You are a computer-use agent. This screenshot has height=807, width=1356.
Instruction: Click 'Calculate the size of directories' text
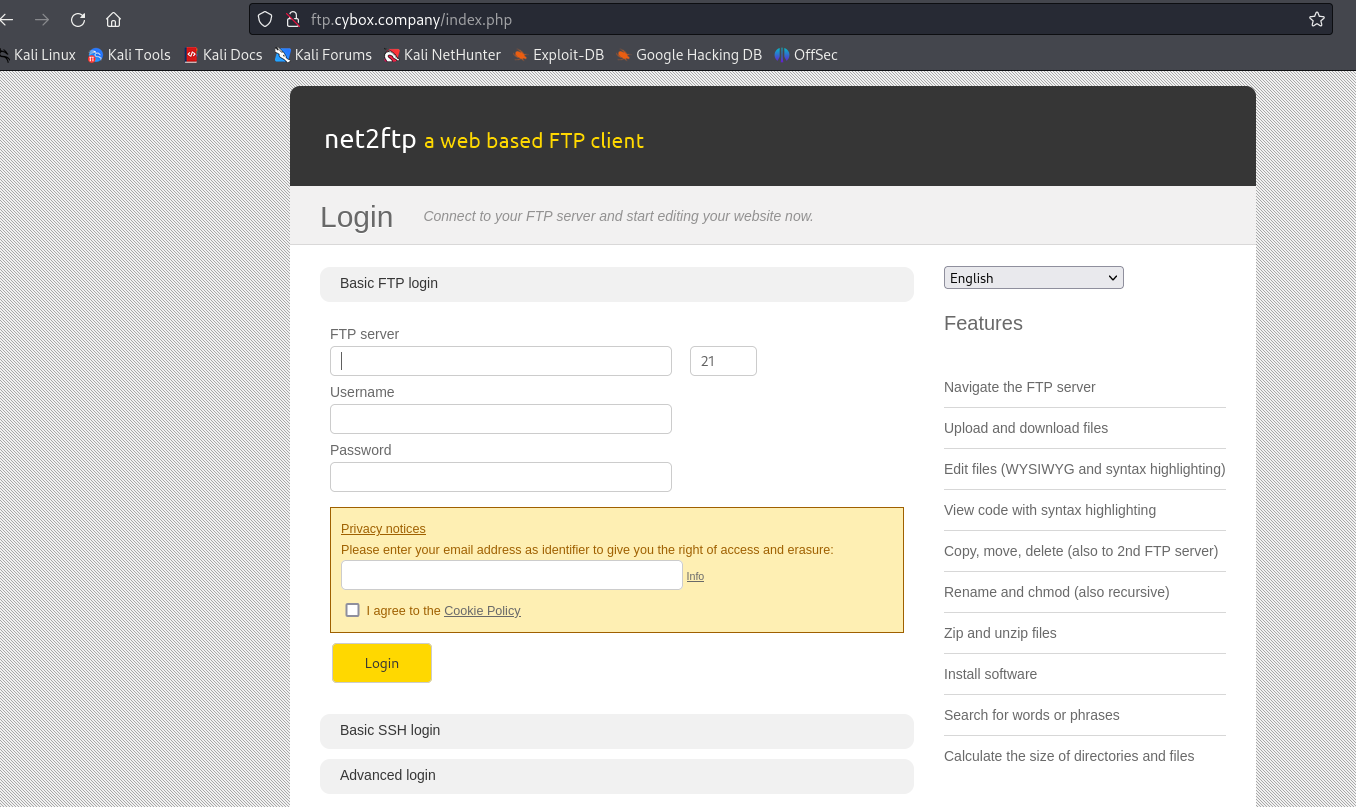pos(1069,756)
